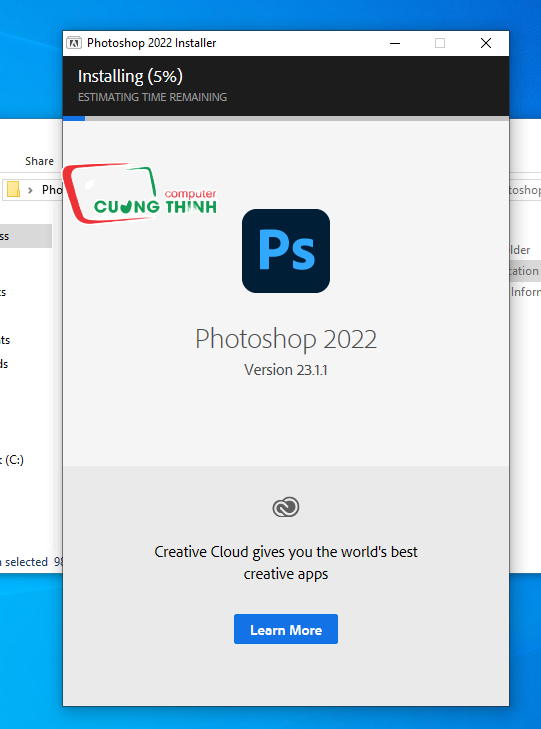Click the 'ESTIMATING TIME REMAINING' status text
Image resolution: width=541 pixels, height=729 pixels.
pyautogui.click(x=152, y=97)
